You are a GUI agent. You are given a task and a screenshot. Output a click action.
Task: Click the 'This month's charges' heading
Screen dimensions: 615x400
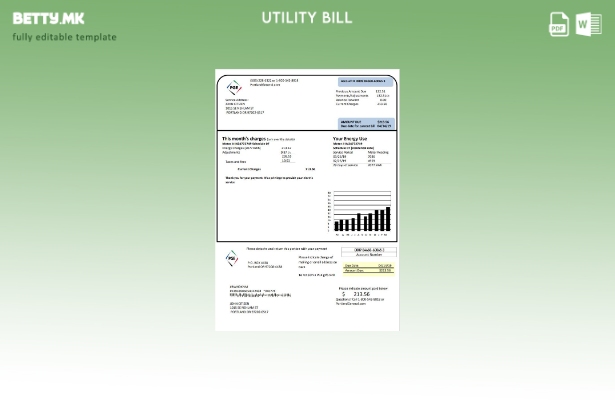(244, 138)
